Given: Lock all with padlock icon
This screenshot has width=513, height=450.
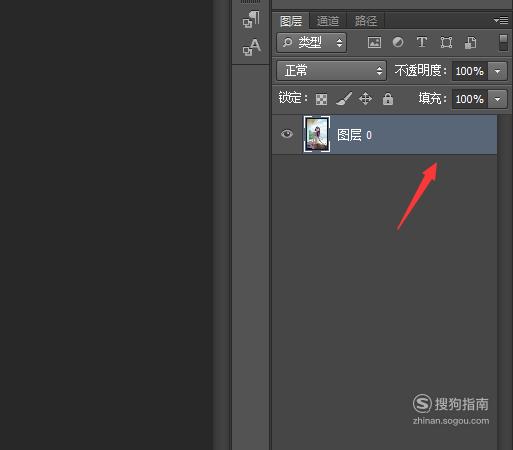Looking at the screenshot, I should point(388,99).
